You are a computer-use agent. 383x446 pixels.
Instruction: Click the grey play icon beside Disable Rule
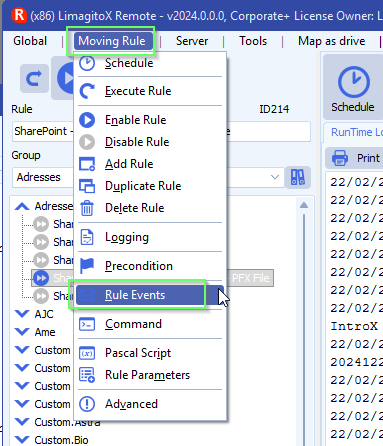(x=87, y=142)
